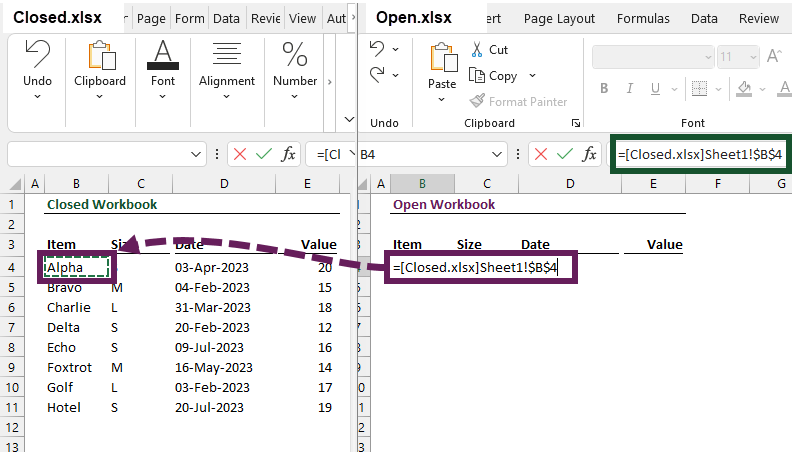Click the Redo arrow in Open.xlsx
This screenshot has width=792, height=452.
click(377, 75)
